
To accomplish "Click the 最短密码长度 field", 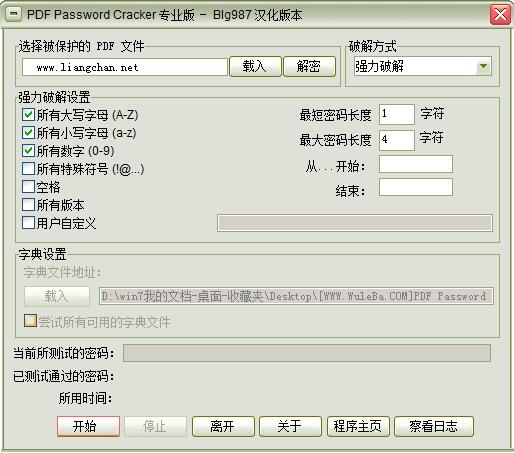I will click(x=397, y=114).
